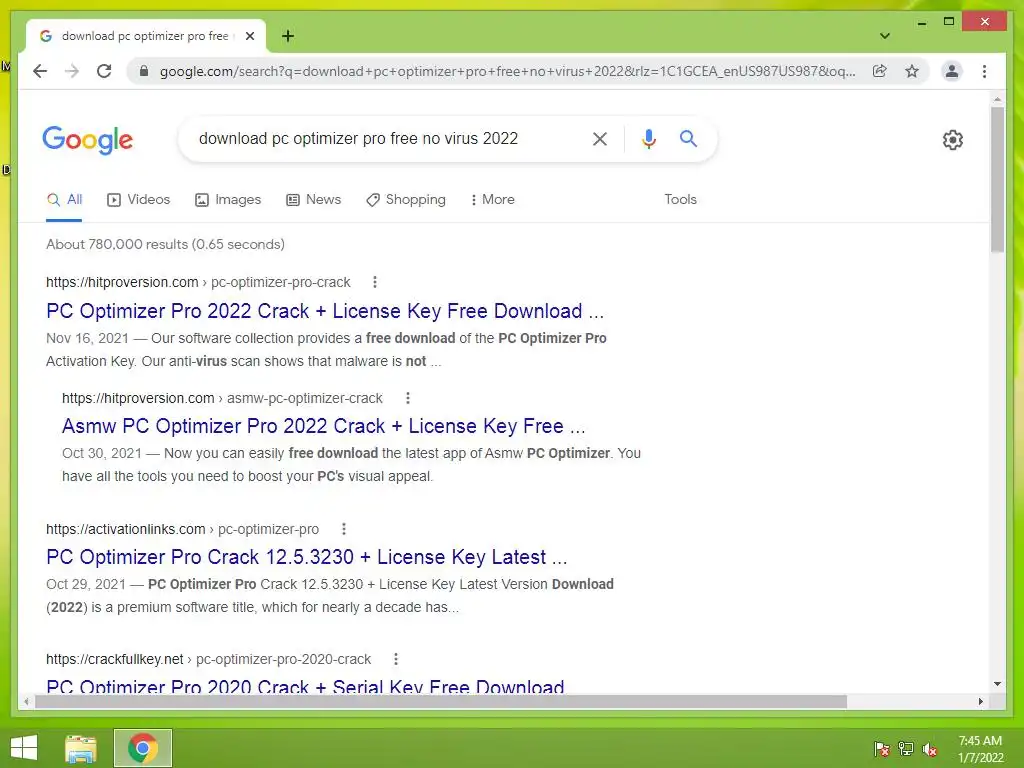Open the Windows Start button
The height and width of the screenshot is (768, 1024).
pos(24,748)
